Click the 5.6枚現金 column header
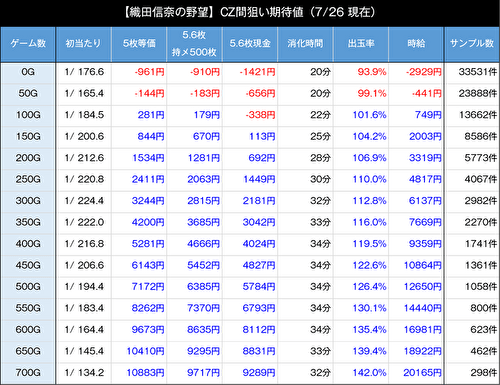Screen dimensions: 500x385 (250, 44)
